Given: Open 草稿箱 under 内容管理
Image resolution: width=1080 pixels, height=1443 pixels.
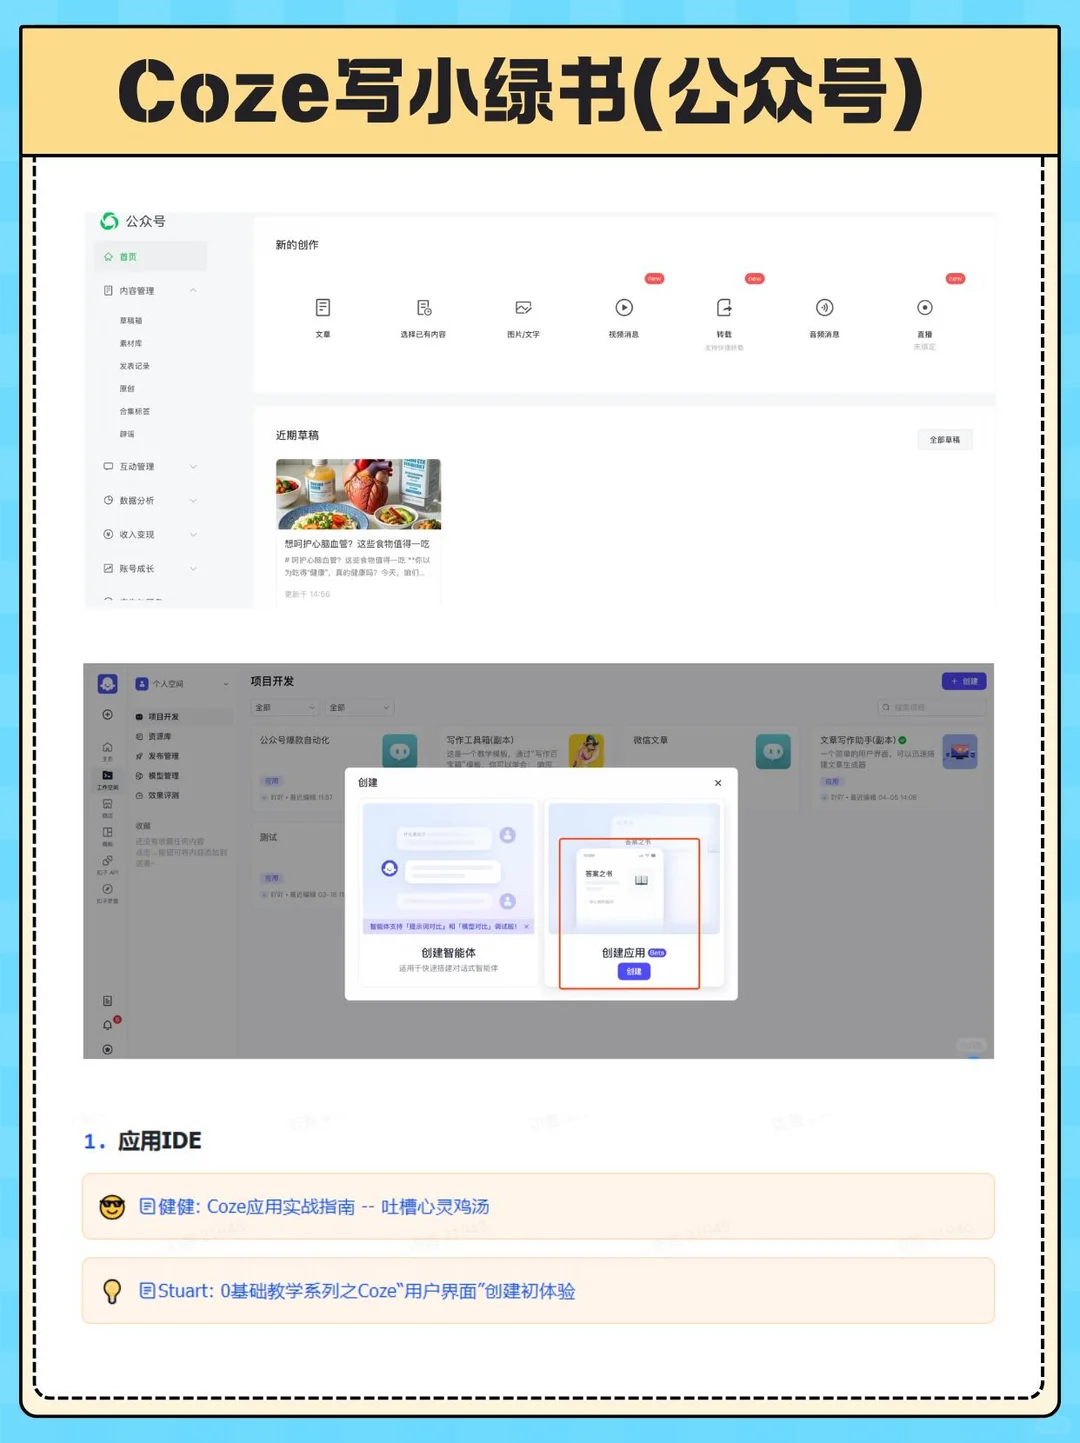Looking at the screenshot, I should (131, 321).
